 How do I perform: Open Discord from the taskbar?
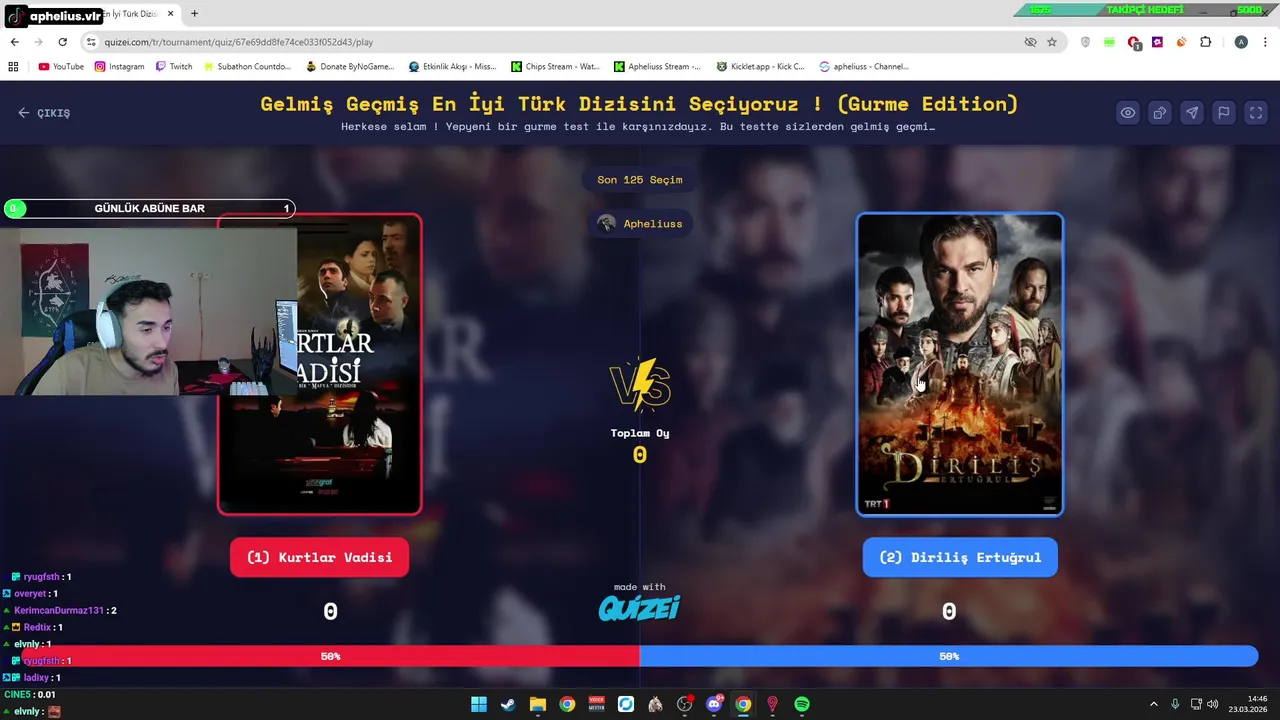714,704
